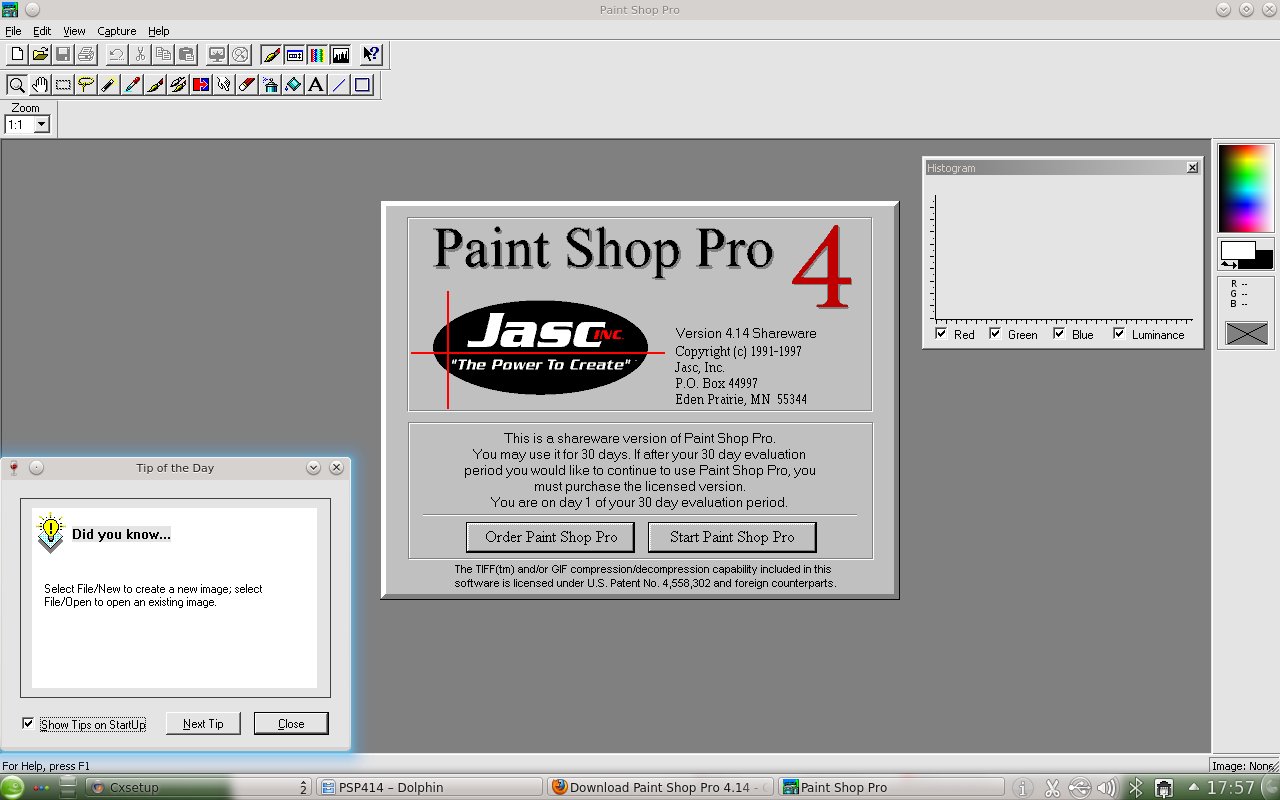This screenshot has height=800, width=1280.
Task: Pick a color from the rainbow palette
Action: (1245, 187)
